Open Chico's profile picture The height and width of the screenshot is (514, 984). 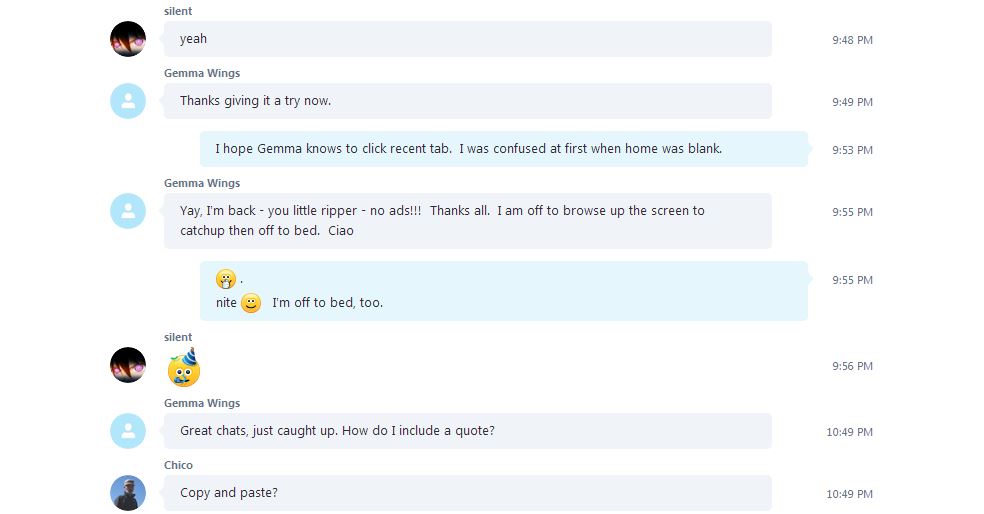pyautogui.click(x=128, y=493)
